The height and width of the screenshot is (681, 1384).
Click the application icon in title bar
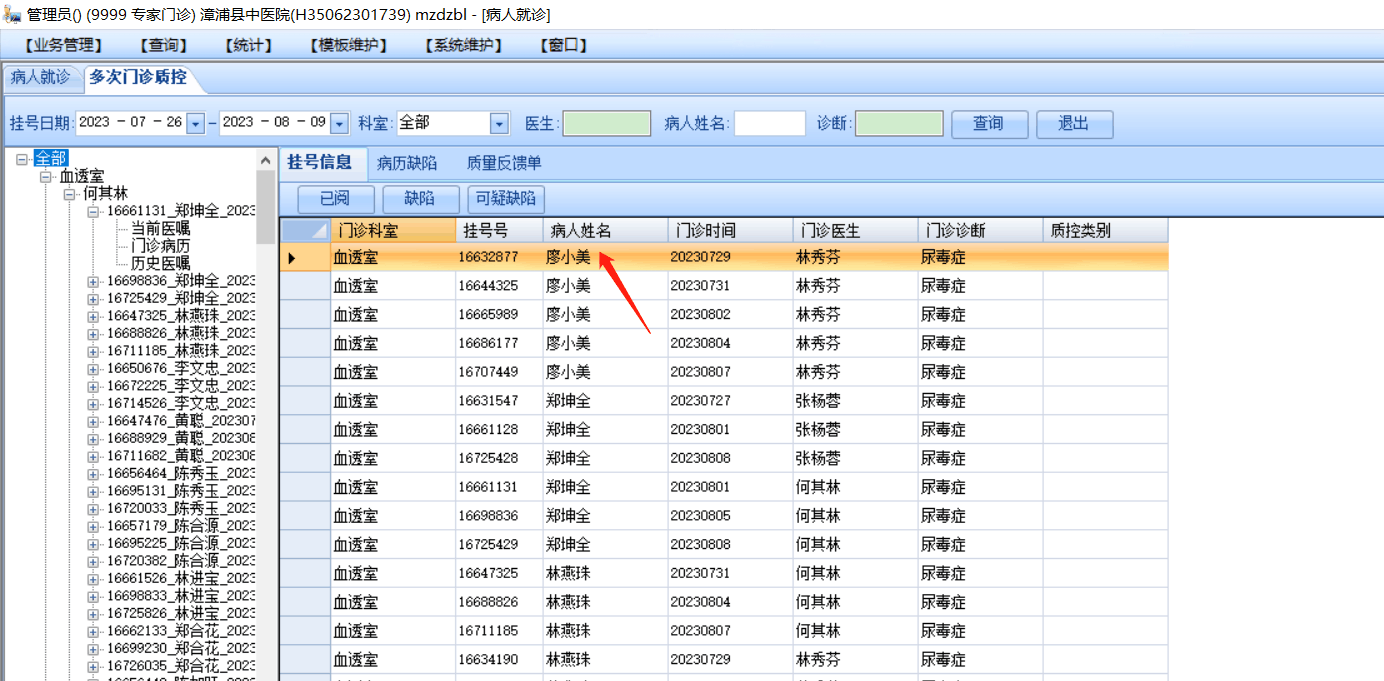click(12, 14)
